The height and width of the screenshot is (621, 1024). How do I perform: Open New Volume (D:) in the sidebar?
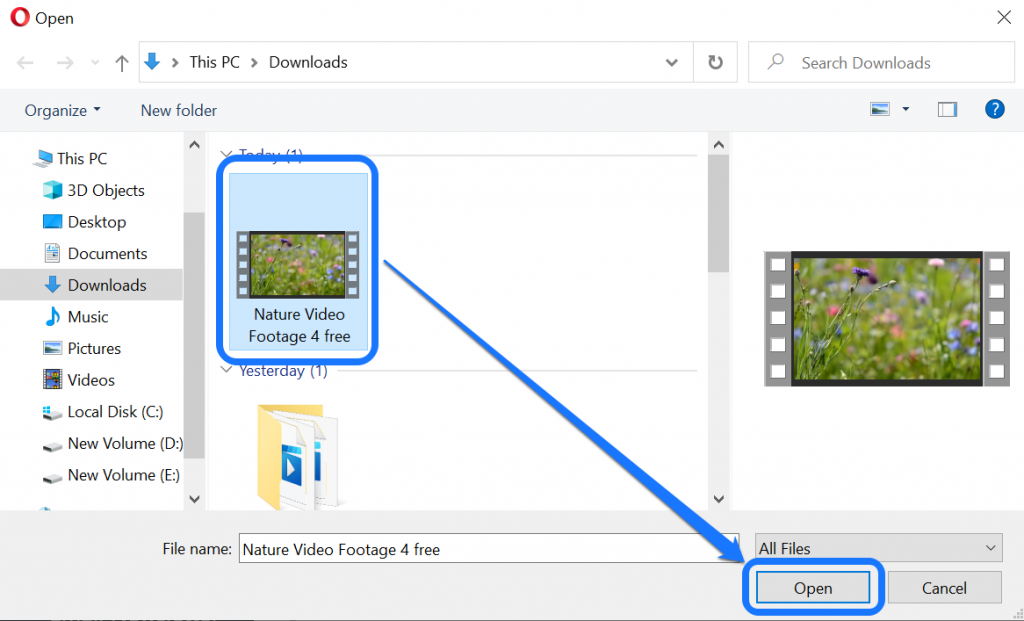(x=112, y=443)
